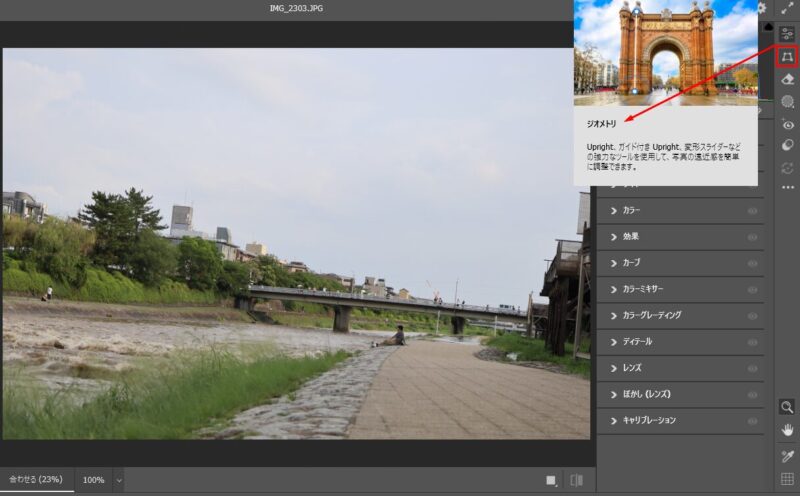Screen dimensions: 800x496
Task: Toggle before/after split view icon
Action: 576,480
